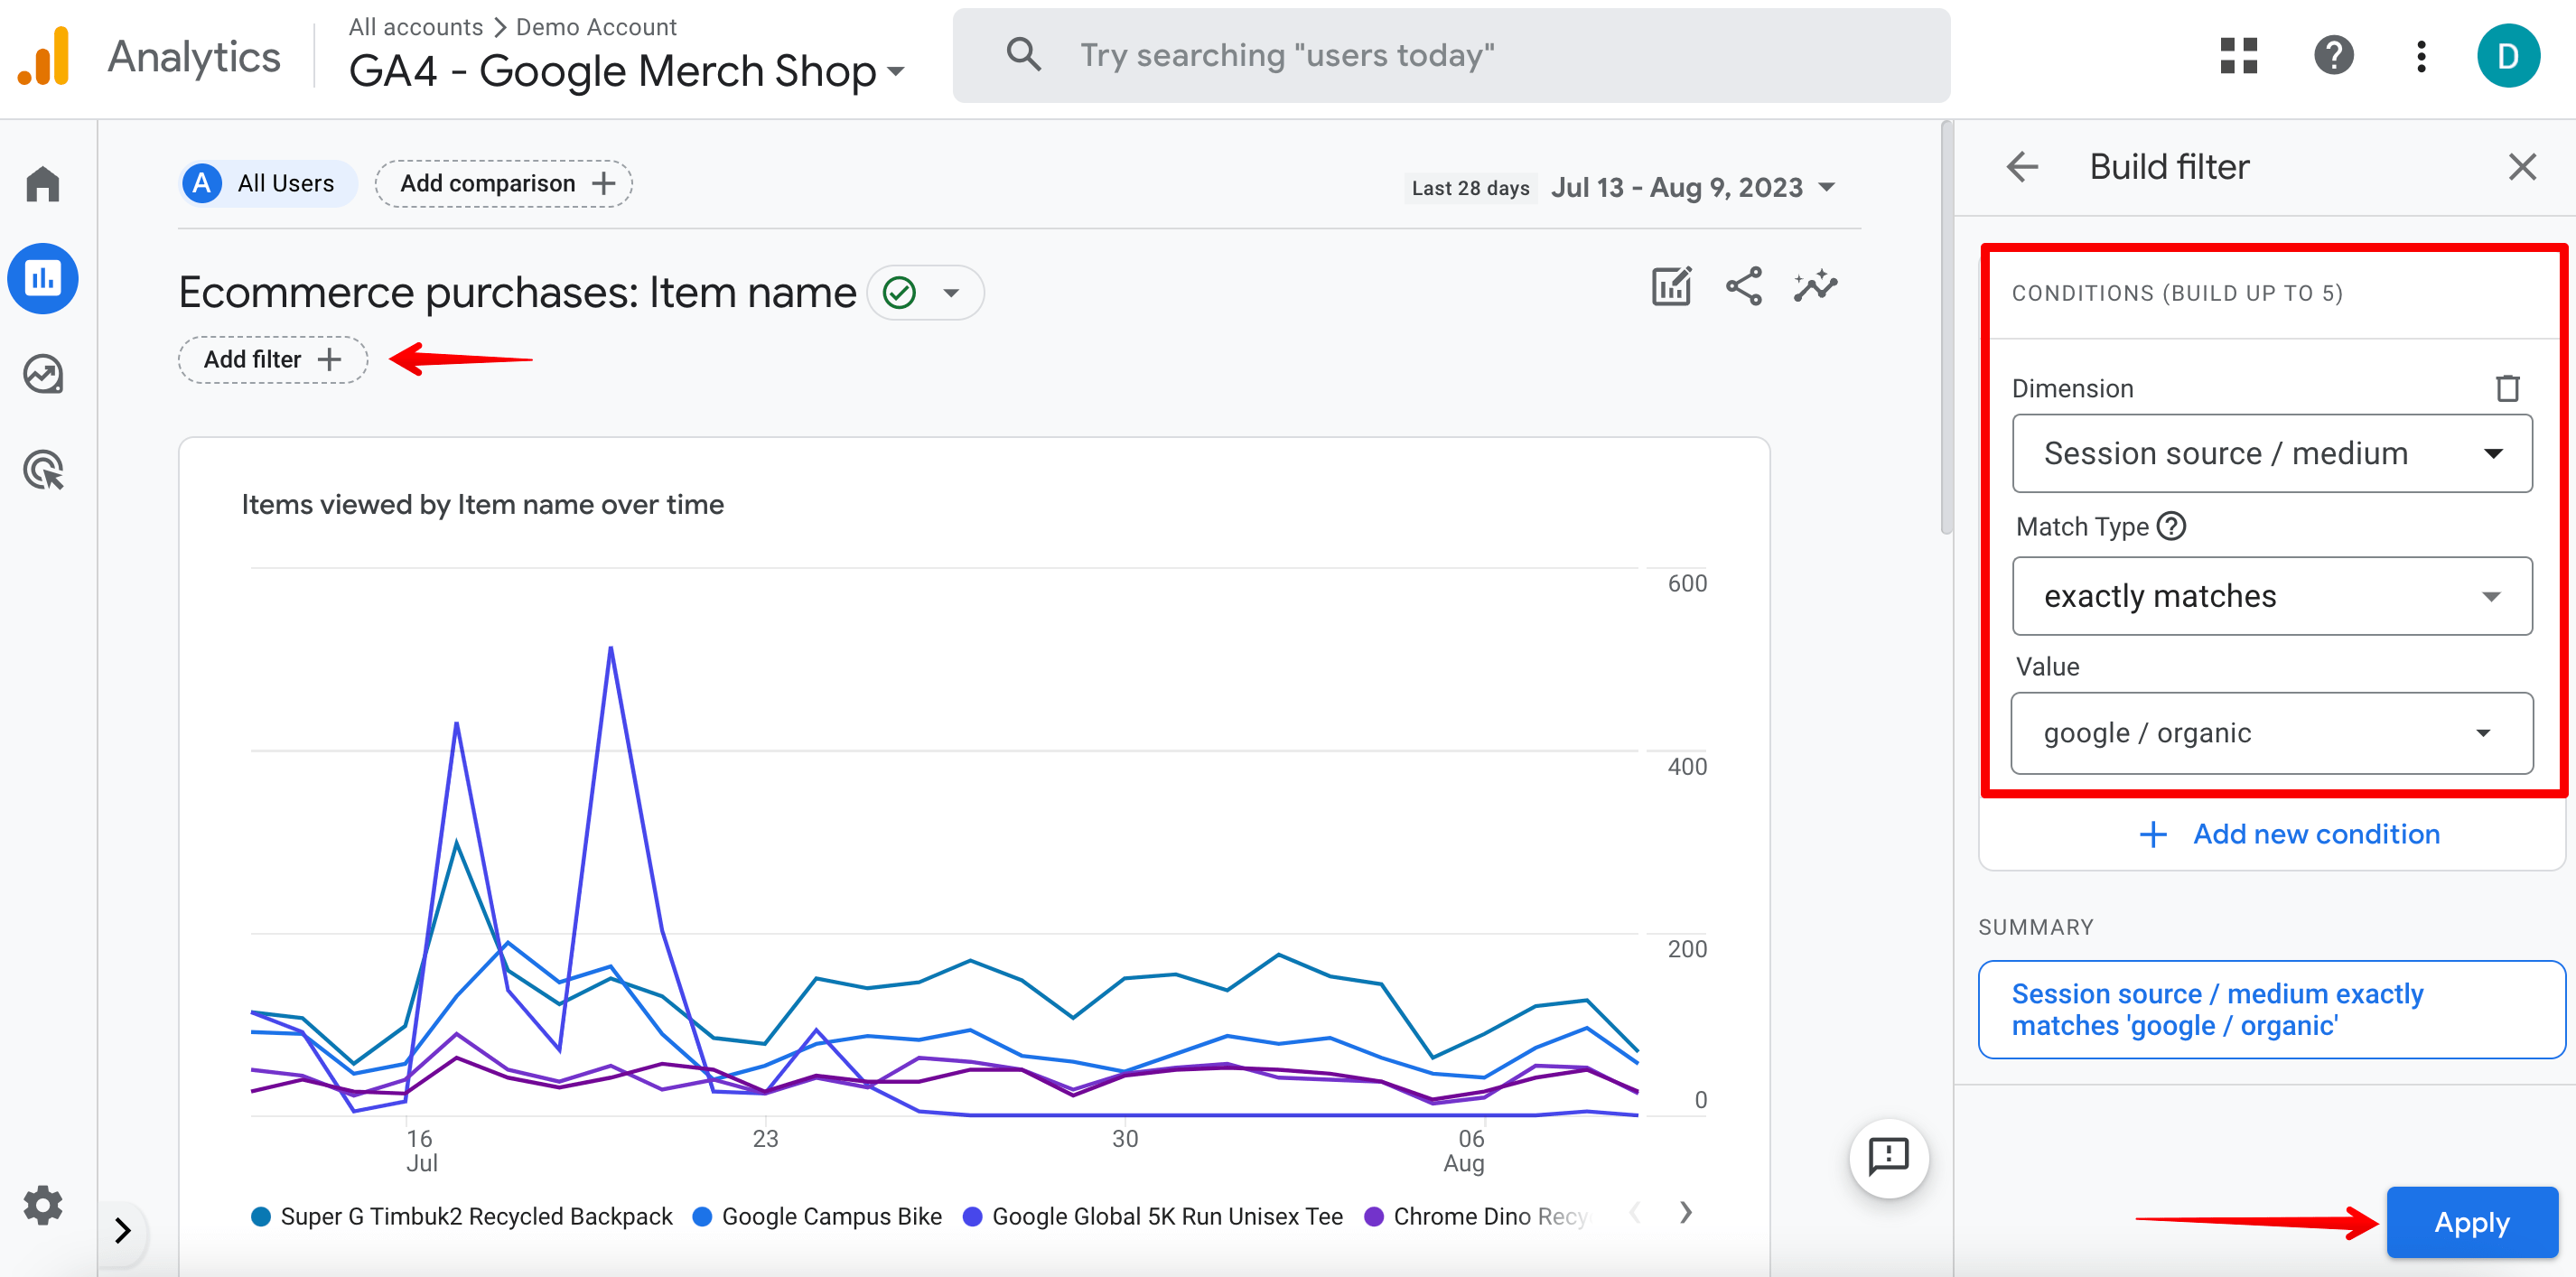Click Add comparison button

504,183
